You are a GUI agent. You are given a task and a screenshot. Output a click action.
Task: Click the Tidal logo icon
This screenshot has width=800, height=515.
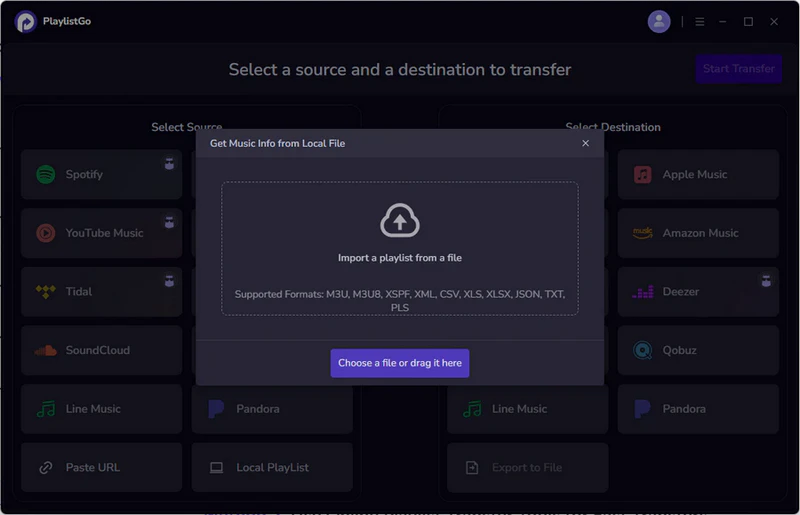click(46, 291)
